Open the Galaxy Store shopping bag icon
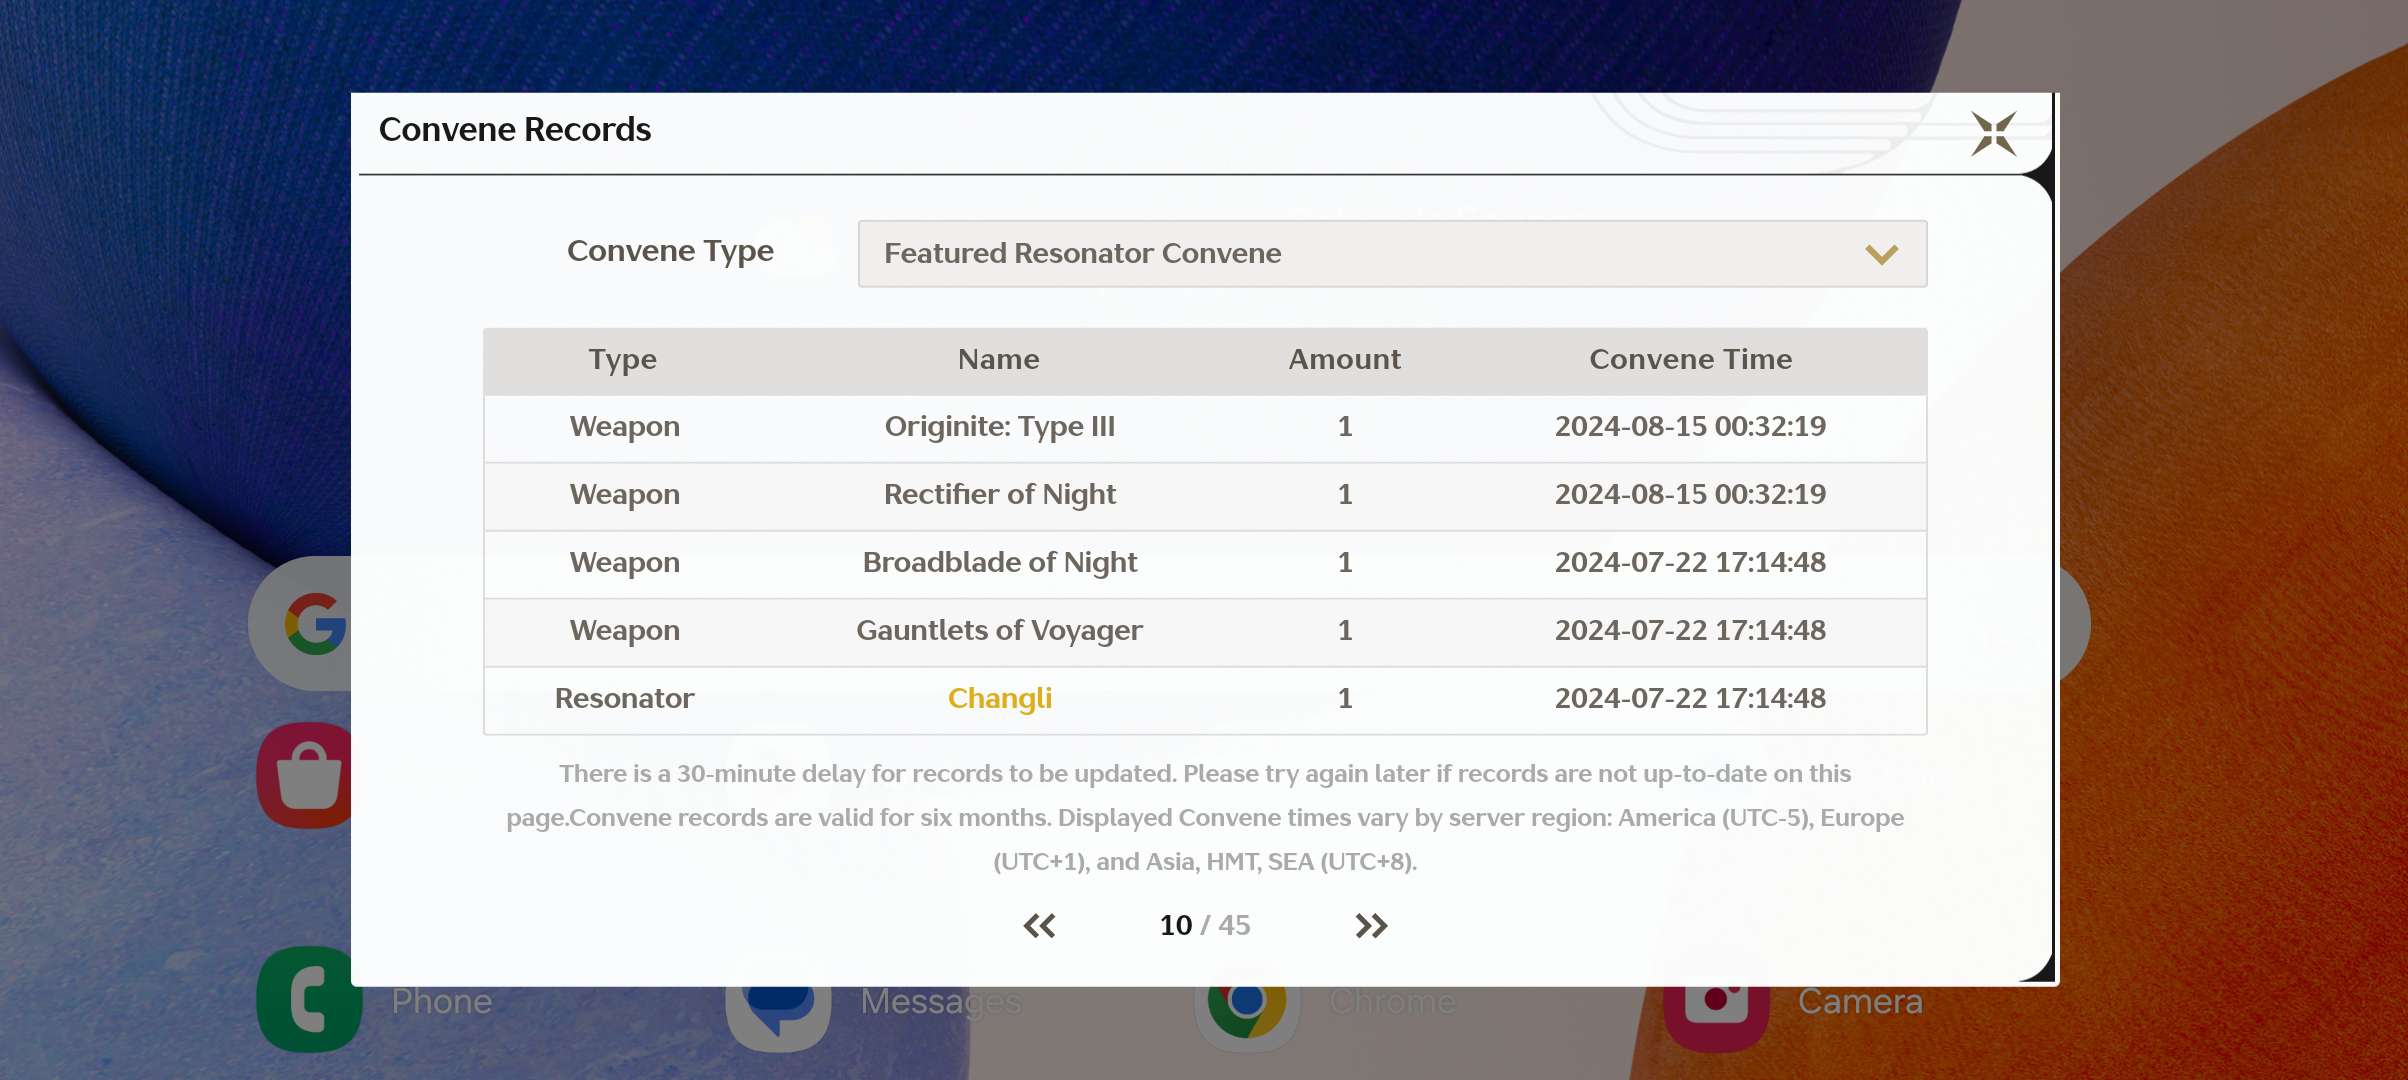The height and width of the screenshot is (1080, 2408). [308, 776]
